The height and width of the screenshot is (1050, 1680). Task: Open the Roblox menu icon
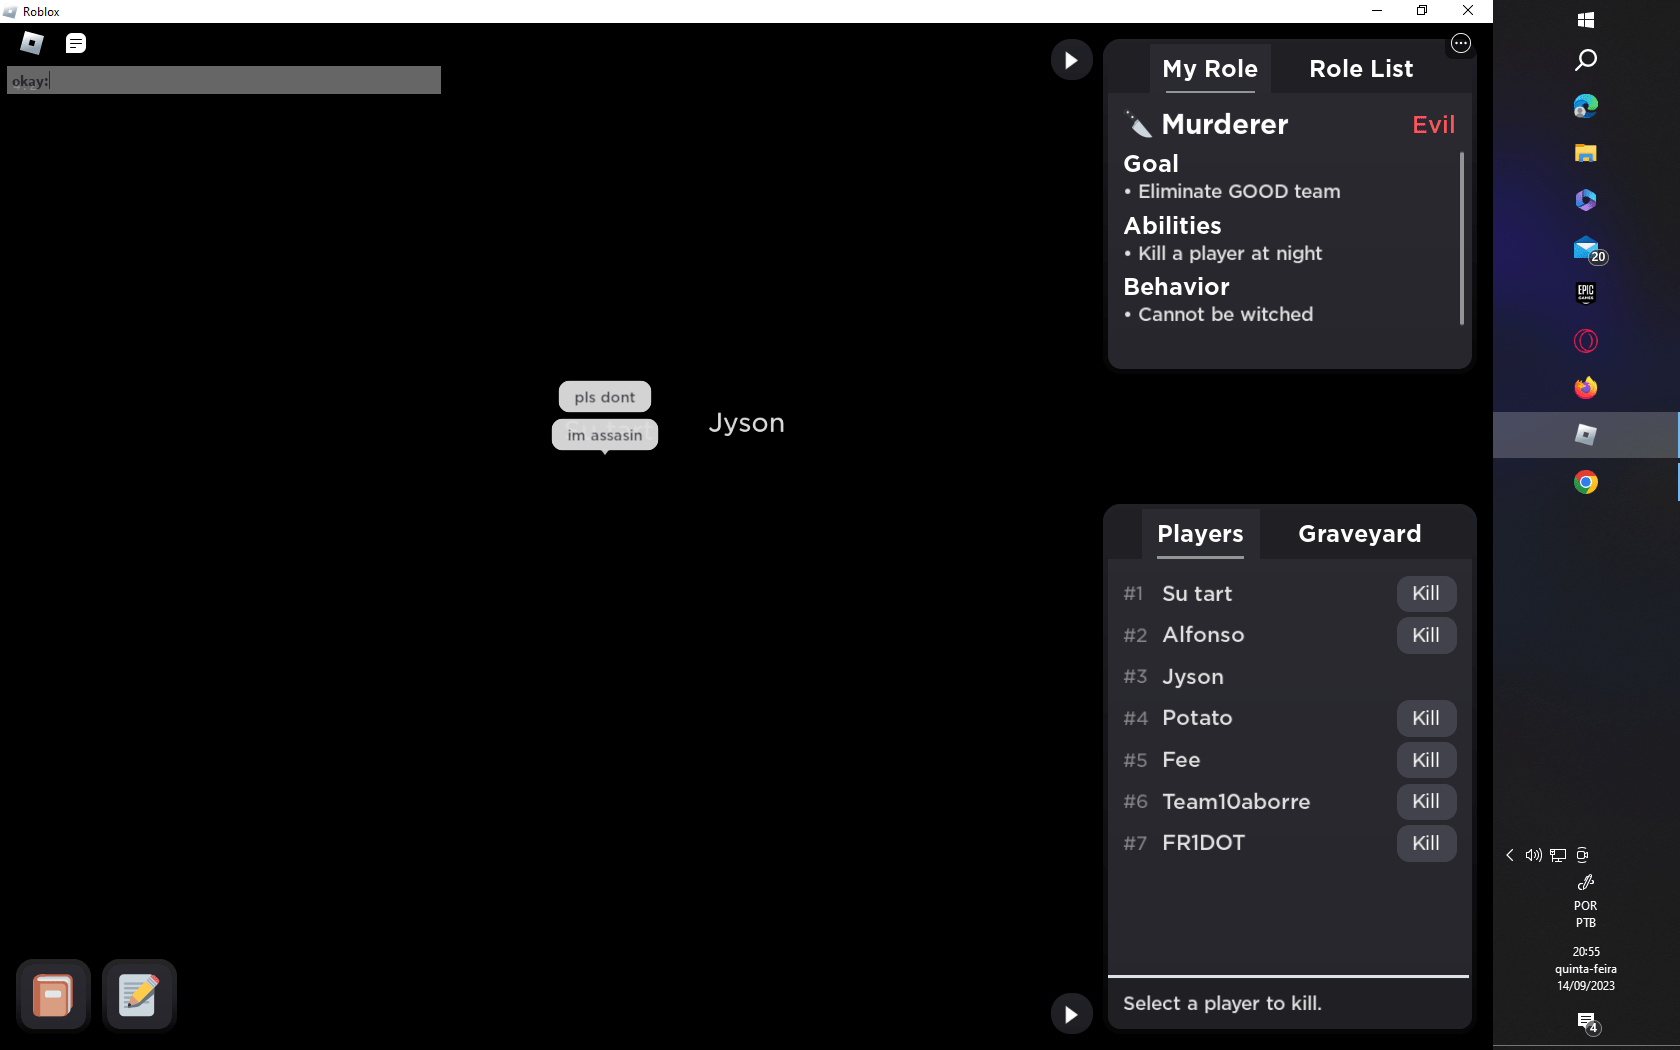coord(32,43)
